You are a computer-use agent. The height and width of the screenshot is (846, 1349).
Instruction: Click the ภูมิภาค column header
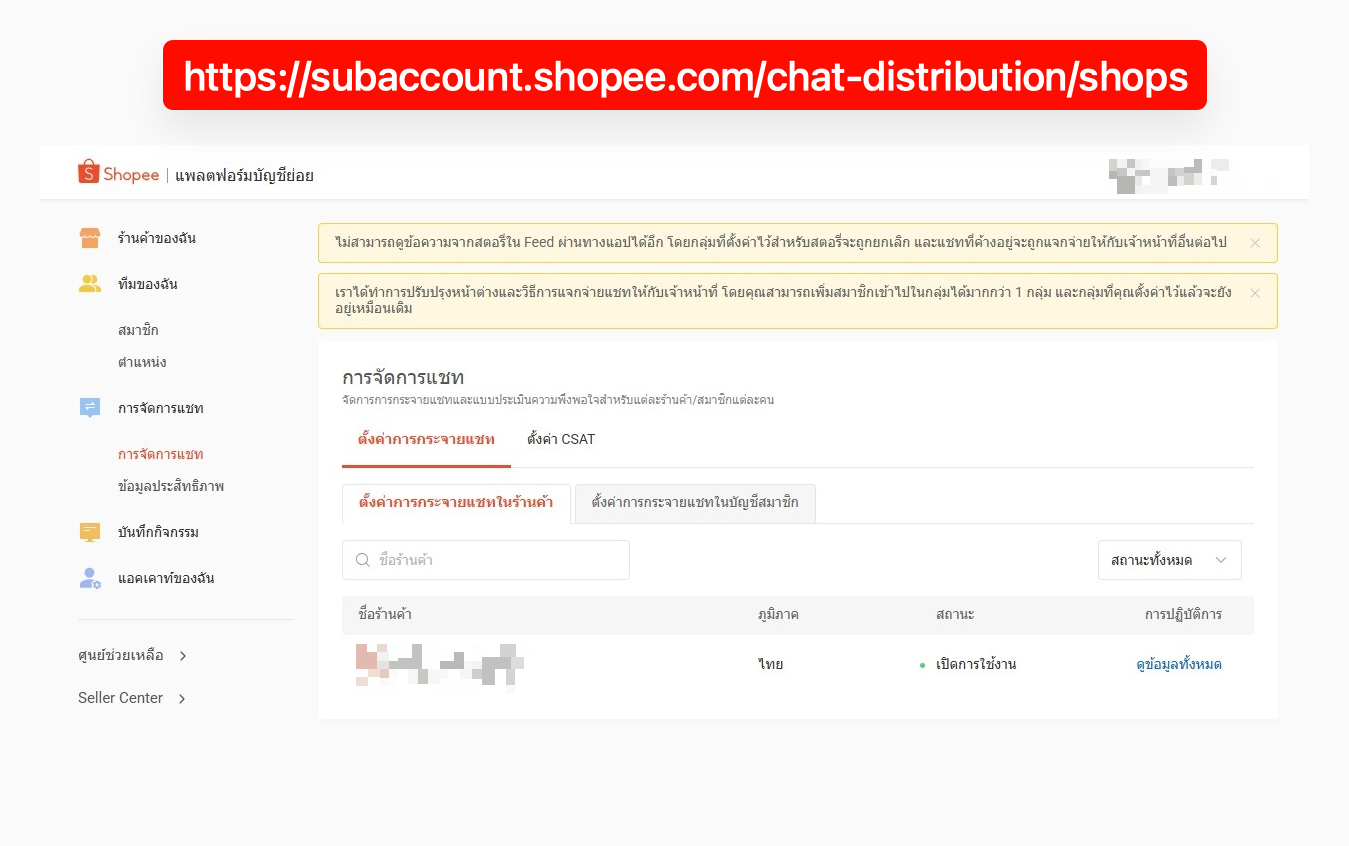(x=778, y=614)
